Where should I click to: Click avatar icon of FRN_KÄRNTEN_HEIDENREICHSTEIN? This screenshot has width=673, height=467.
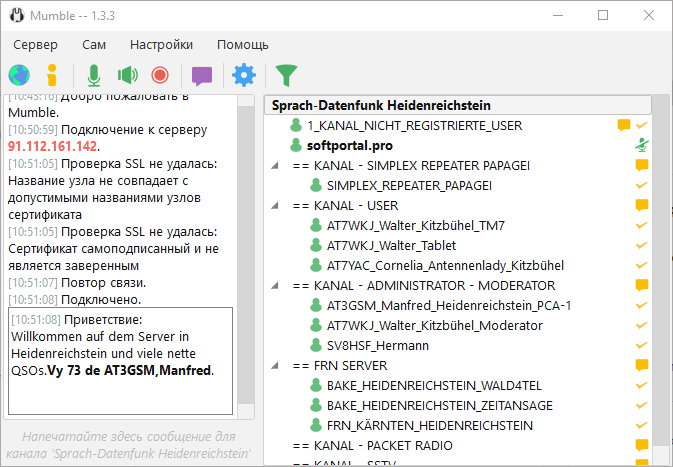tap(316, 425)
